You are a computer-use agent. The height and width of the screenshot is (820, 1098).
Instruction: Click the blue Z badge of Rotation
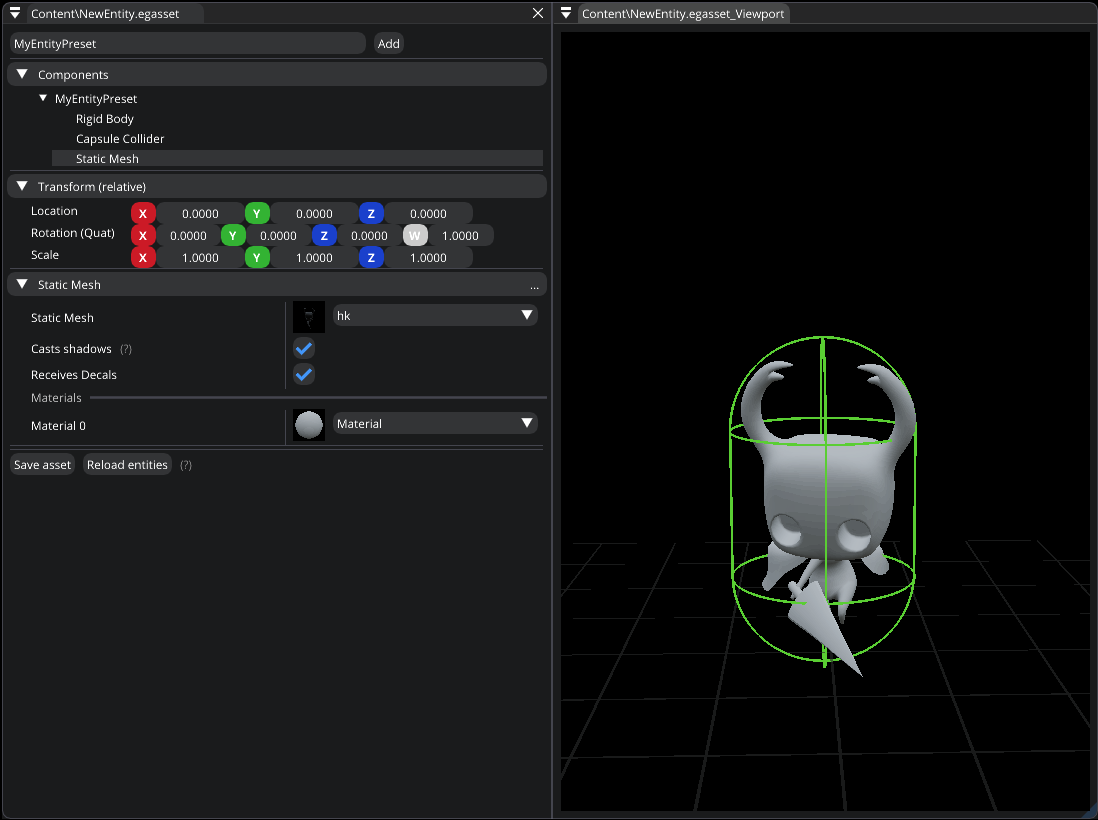click(324, 235)
